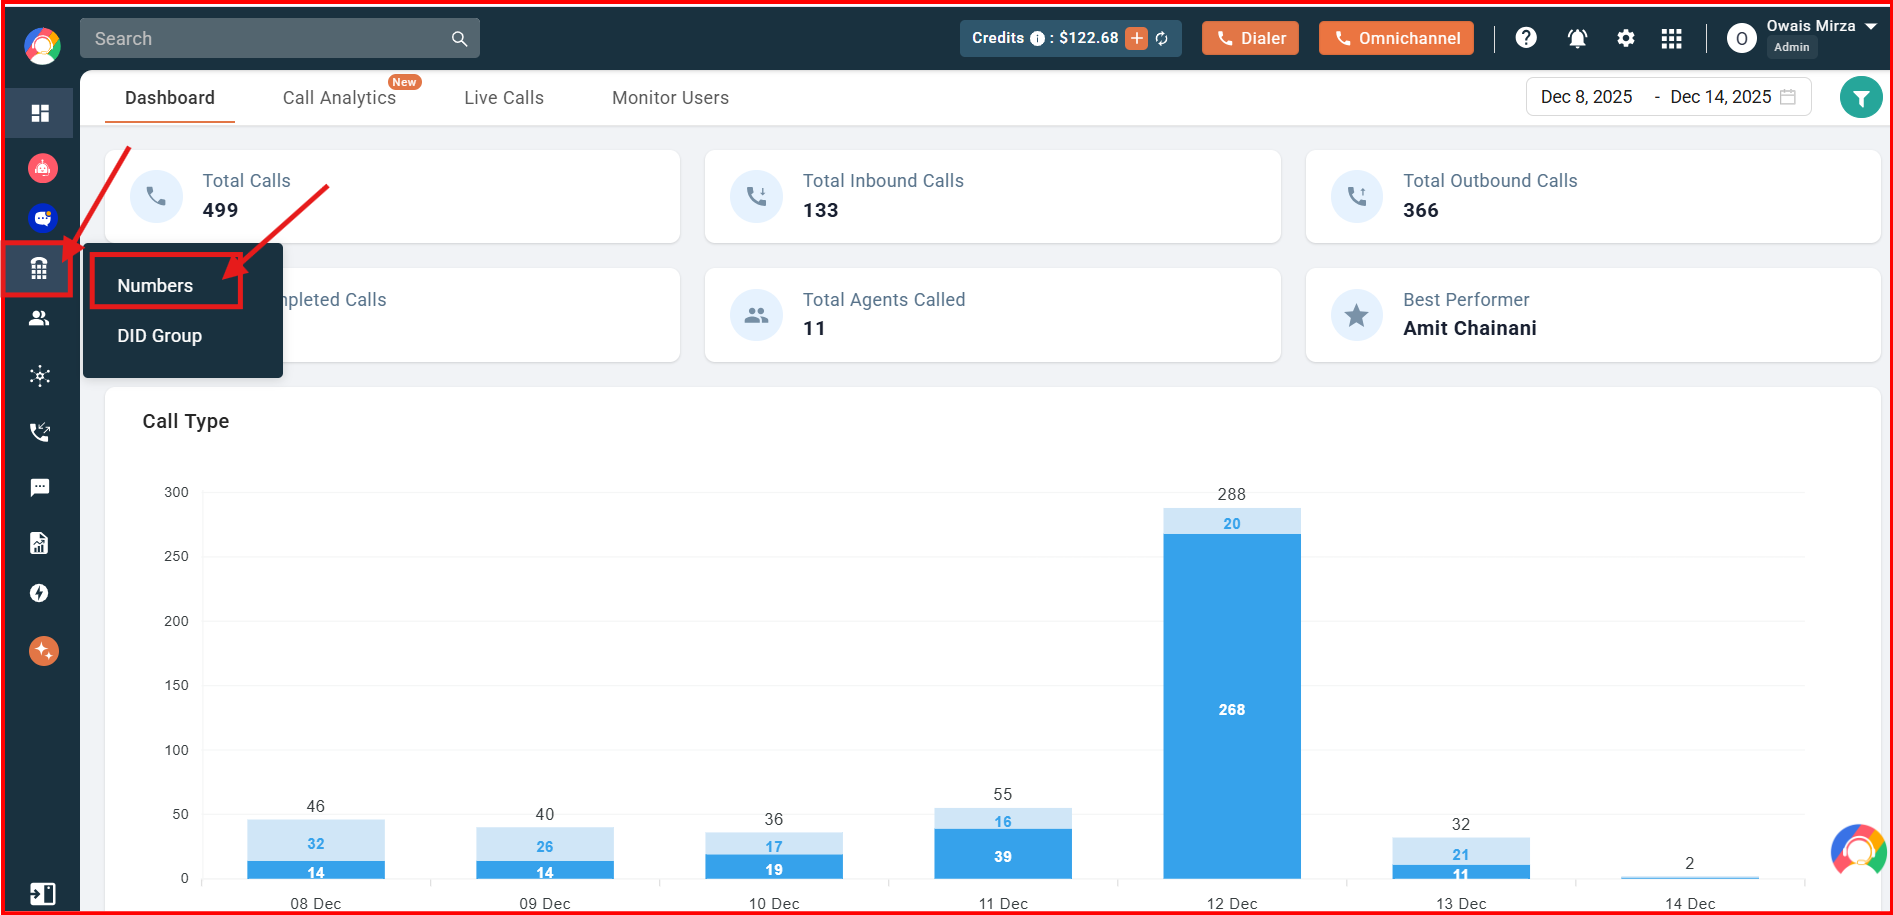
Task: Click the 12 Dec bar segment 268
Action: point(1232,706)
